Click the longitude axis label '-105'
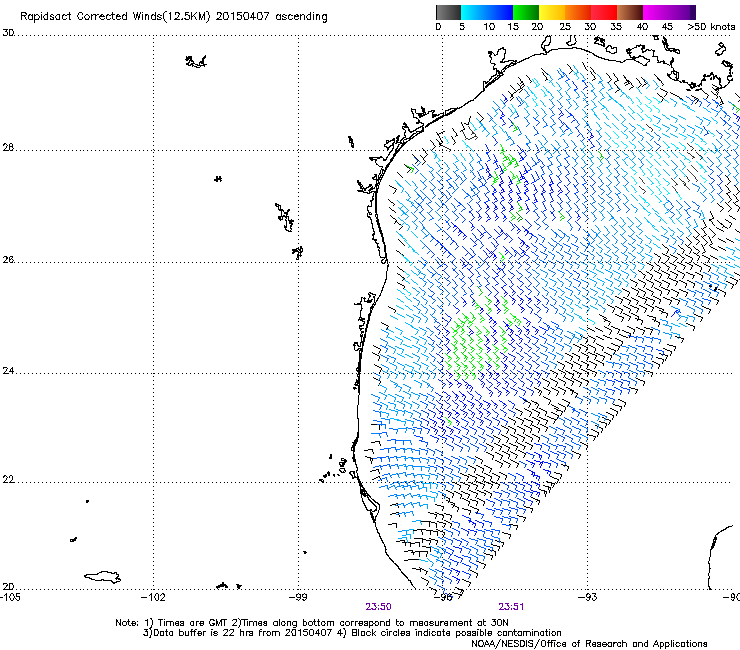 point(10,597)
